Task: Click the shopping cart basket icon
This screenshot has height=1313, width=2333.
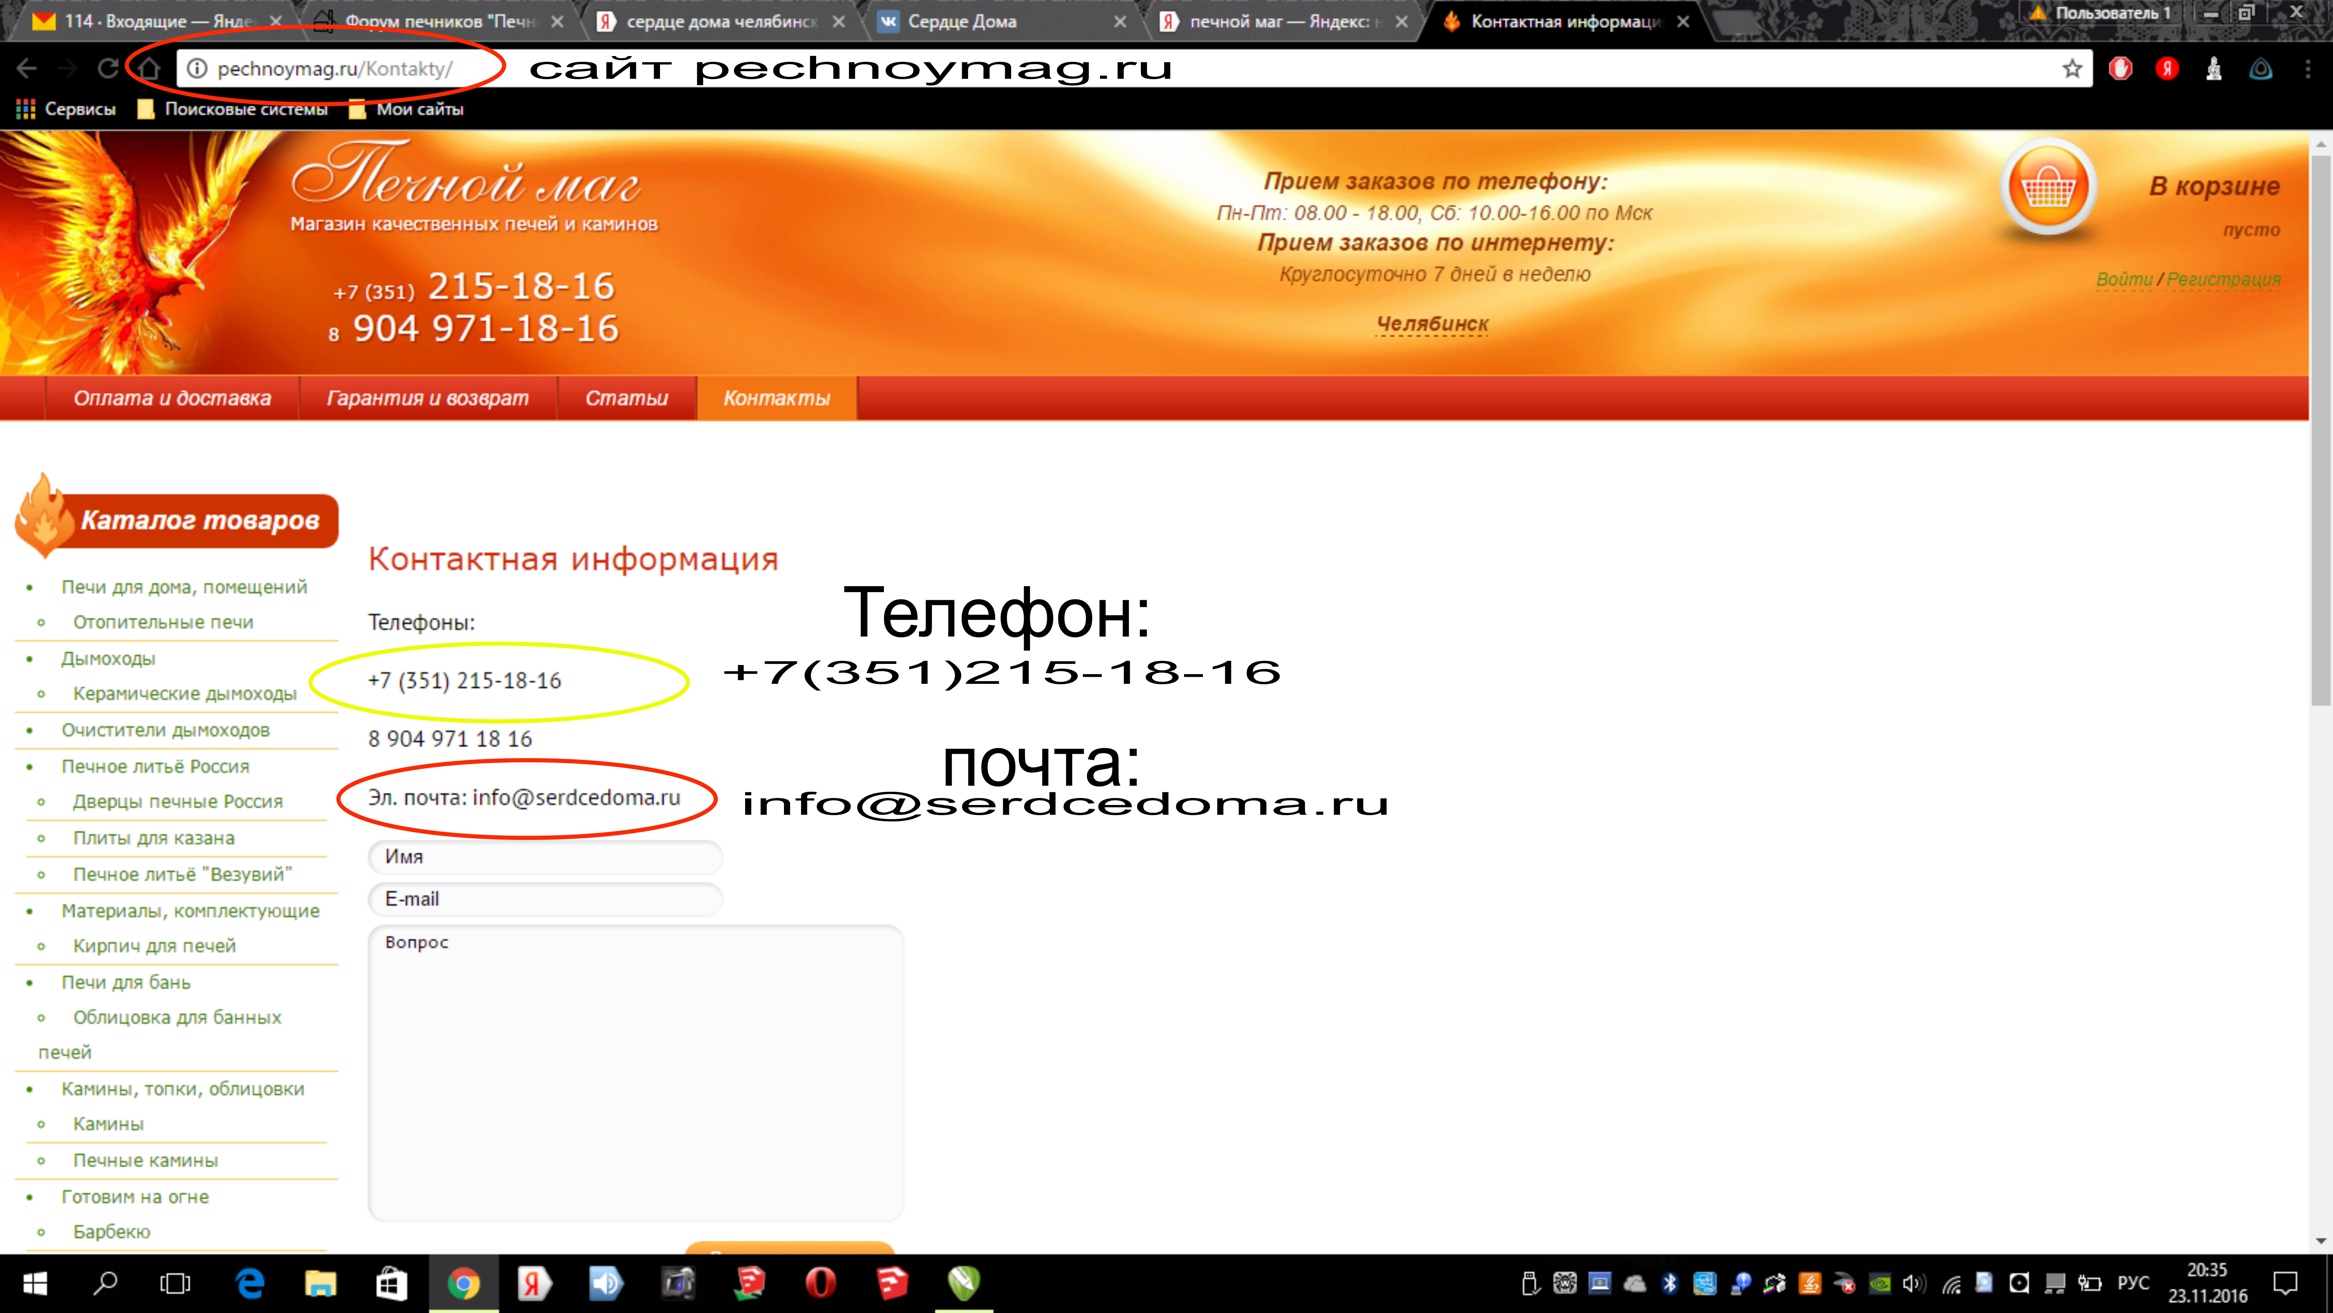Action: [2047, 188]
